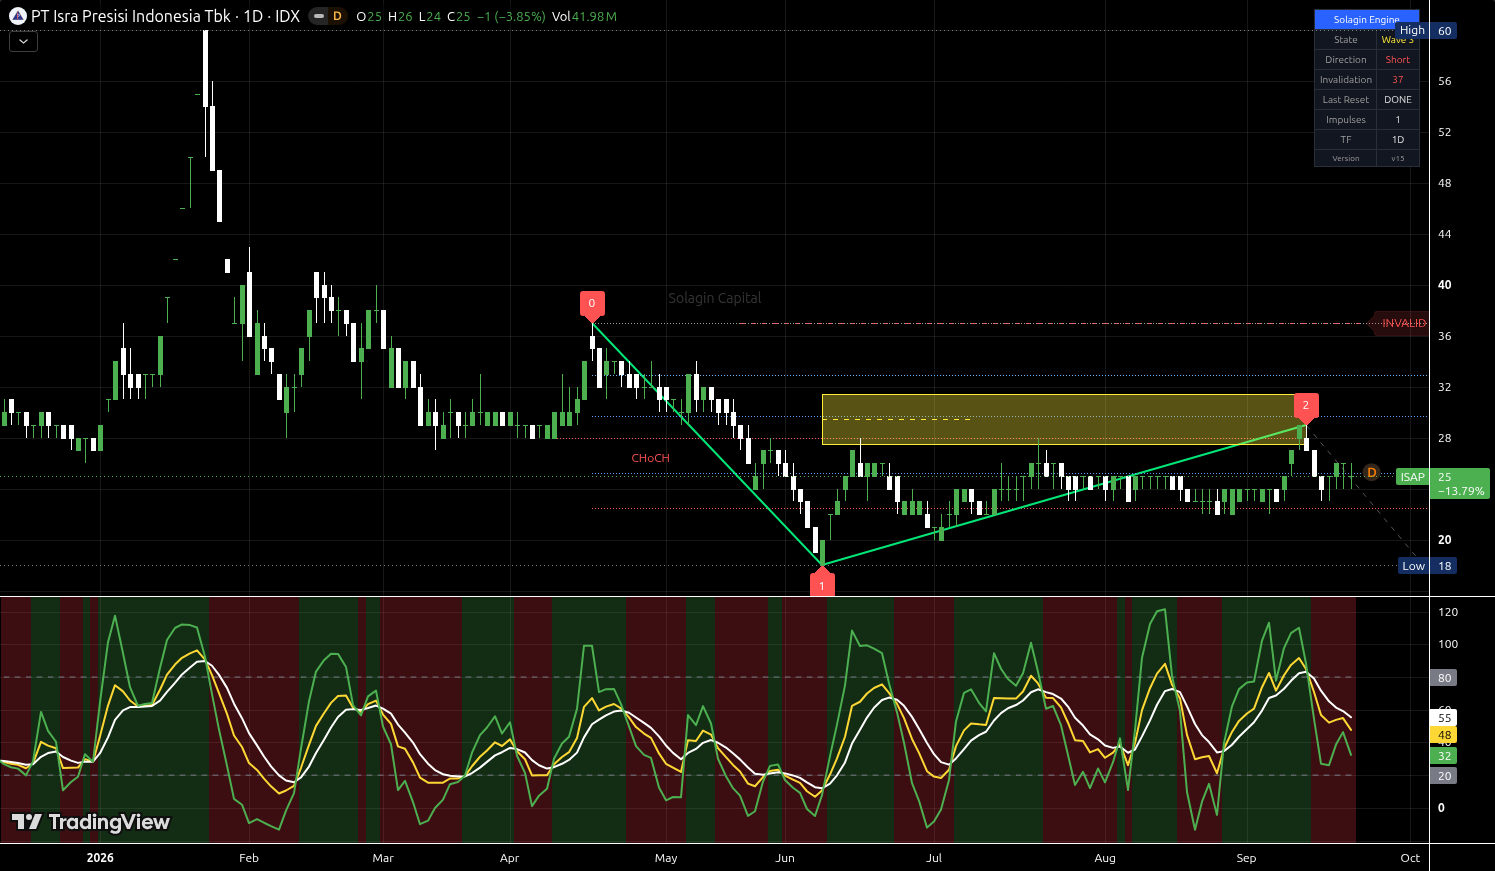This screenshot has height=871, width=1495.
Task: Click the State row label in table
Action: click(1345, 40)
